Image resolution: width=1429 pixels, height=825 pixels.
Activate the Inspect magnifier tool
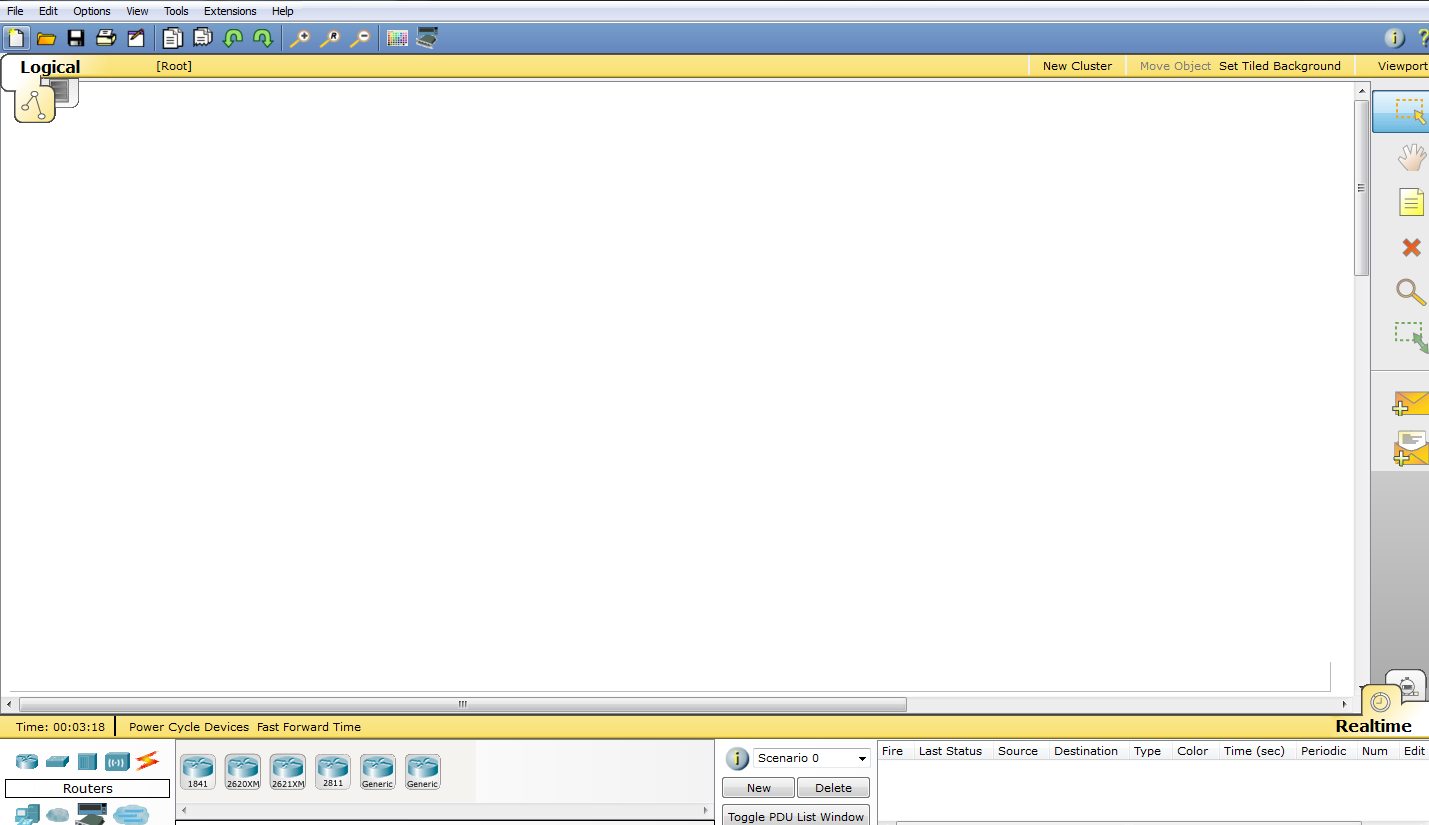[x=1410, y=292]
